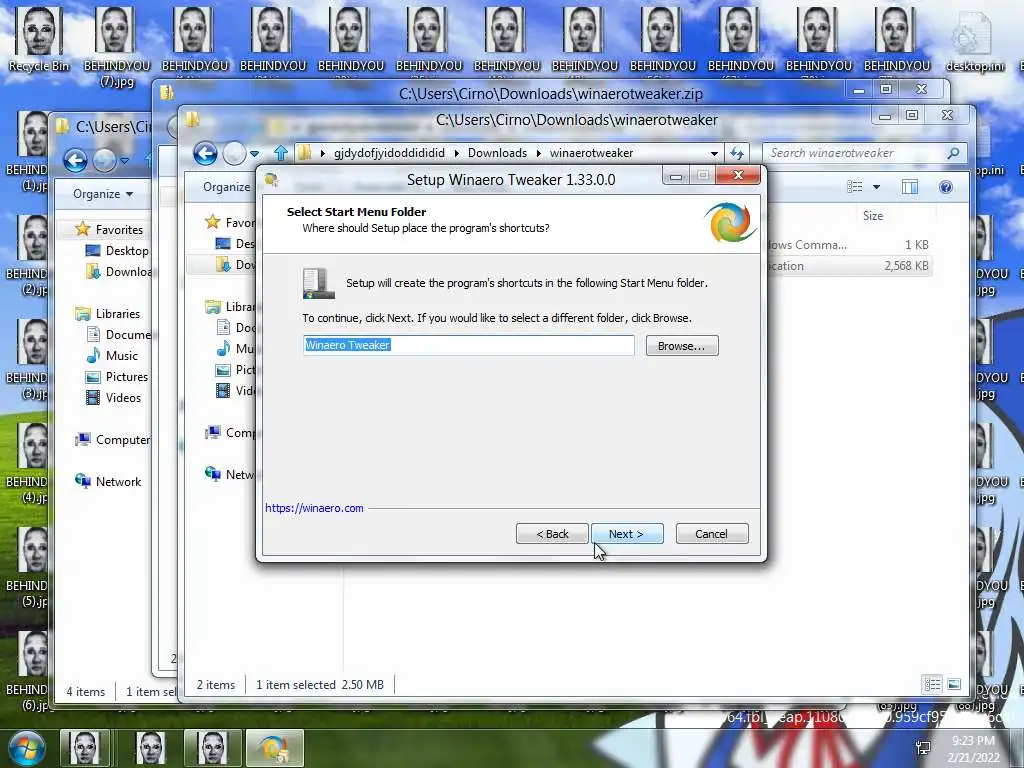Screen dimensions: 1024x768
Task: Open Explorer help icon
Action: 946,187
